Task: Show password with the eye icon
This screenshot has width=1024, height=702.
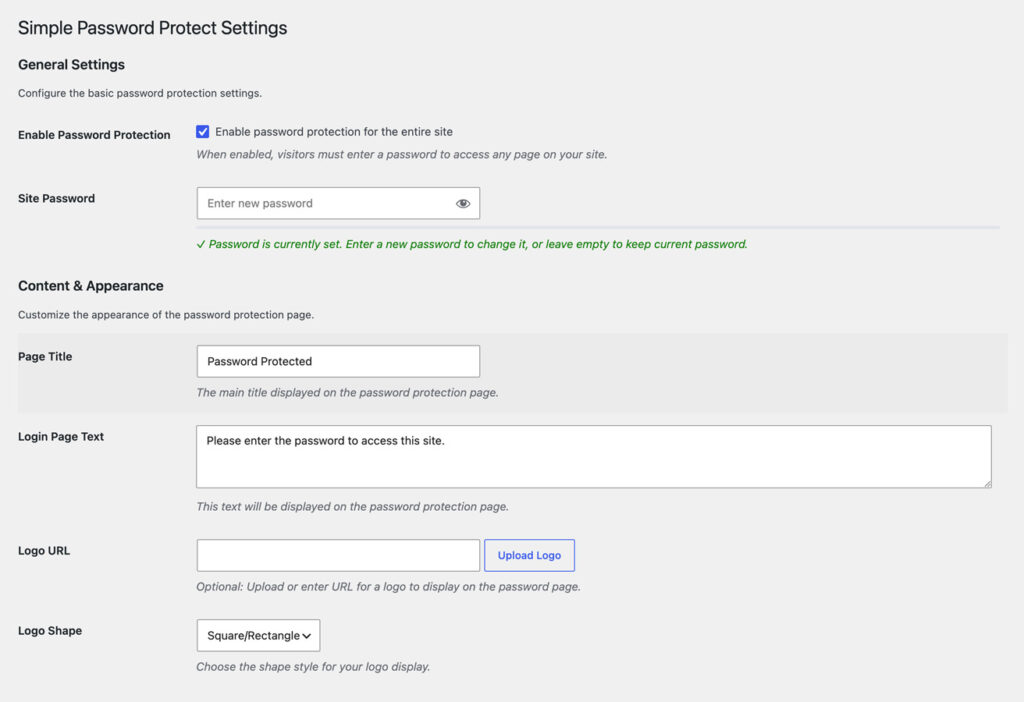Action: tap(463, 204)
